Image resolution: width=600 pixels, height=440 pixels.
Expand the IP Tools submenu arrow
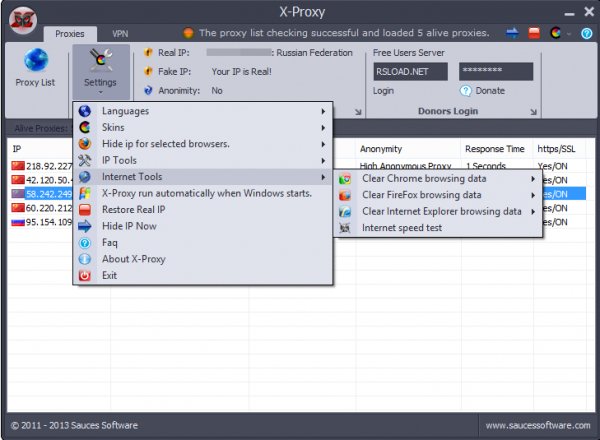coord(323,161)
